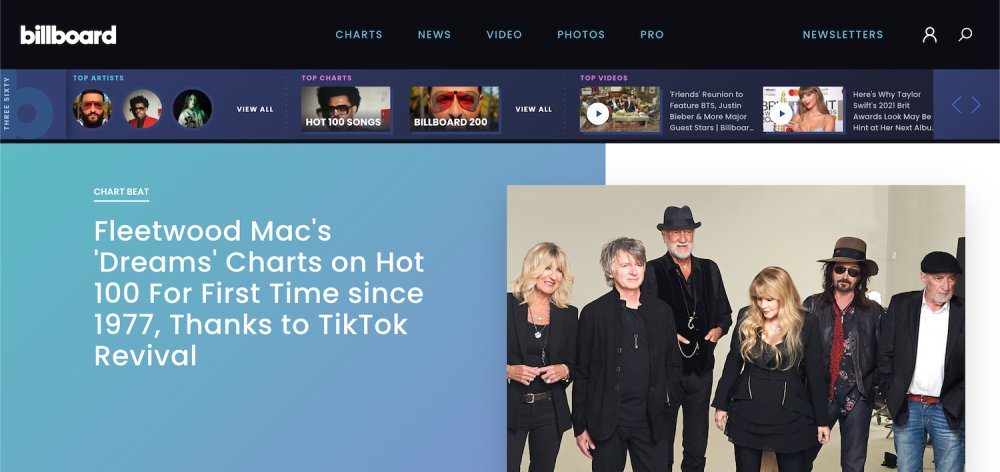Open the Fleetwood Mac 'Dreams' article headline
1000x472 pixels.
pos(259,293)
